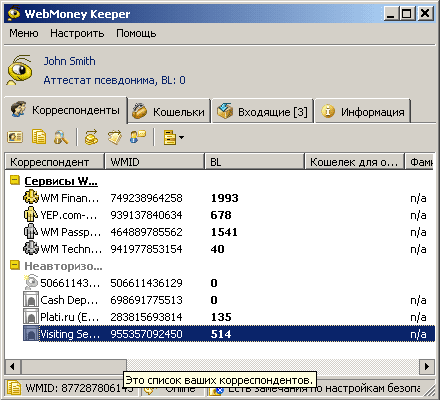Viewport: 440px width, 400px height.
Task: Select WMID 698691775513
Action: point(146,300)
